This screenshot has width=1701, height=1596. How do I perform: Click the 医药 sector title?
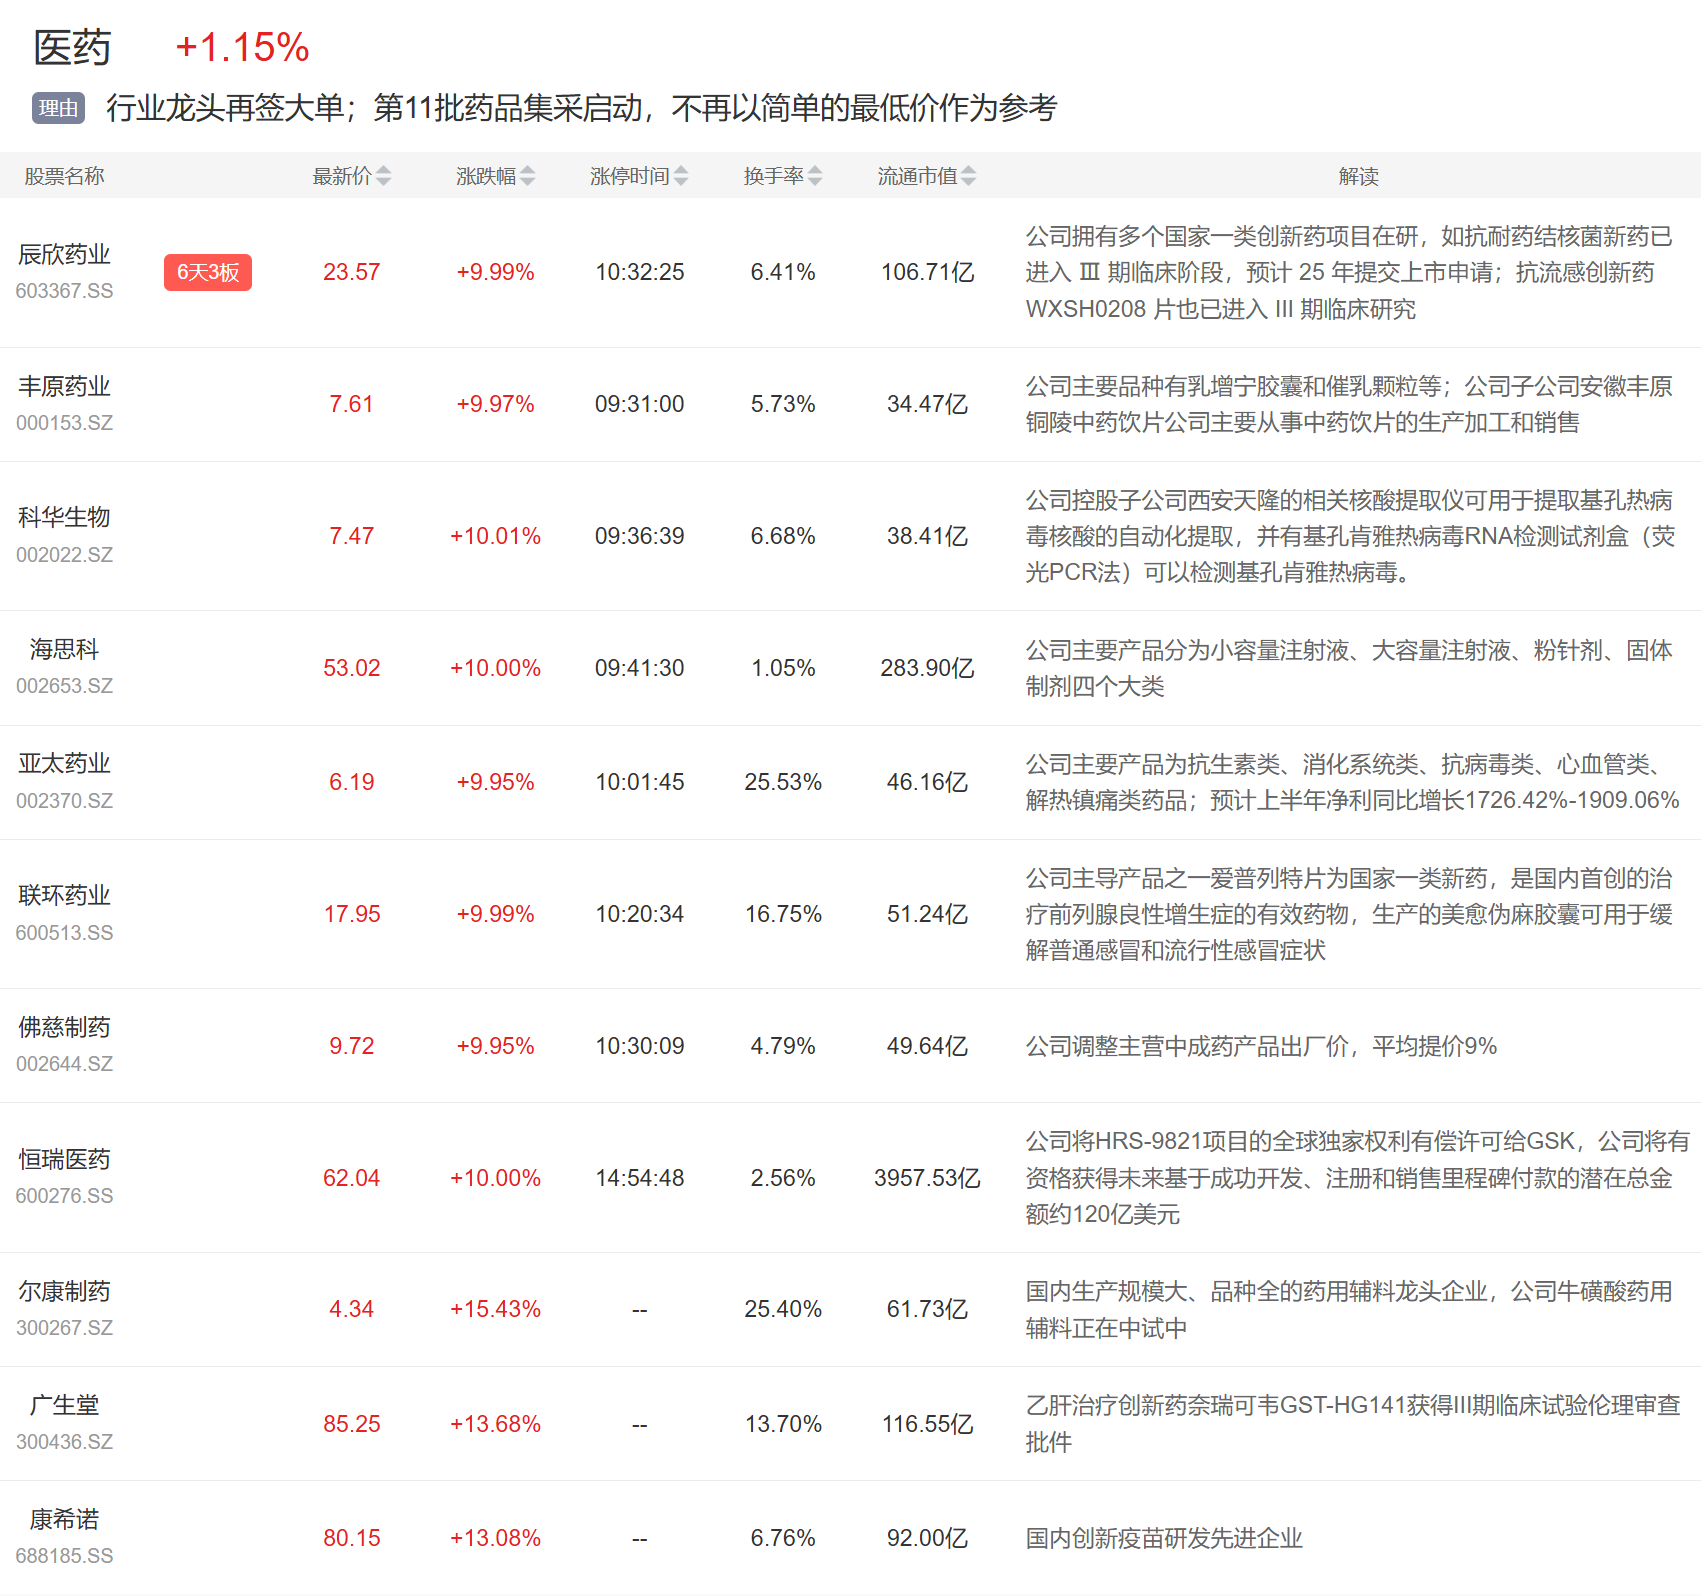[x=72, y=48]
